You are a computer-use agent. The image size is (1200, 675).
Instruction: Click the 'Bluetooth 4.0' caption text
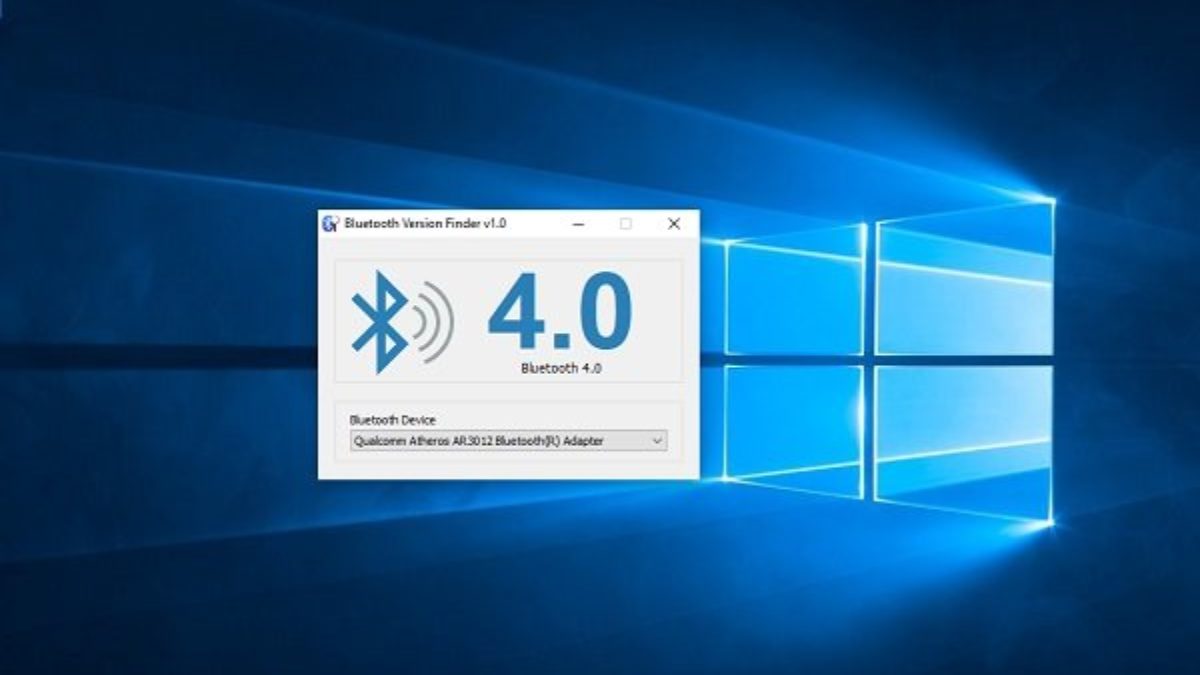point(561,368)
